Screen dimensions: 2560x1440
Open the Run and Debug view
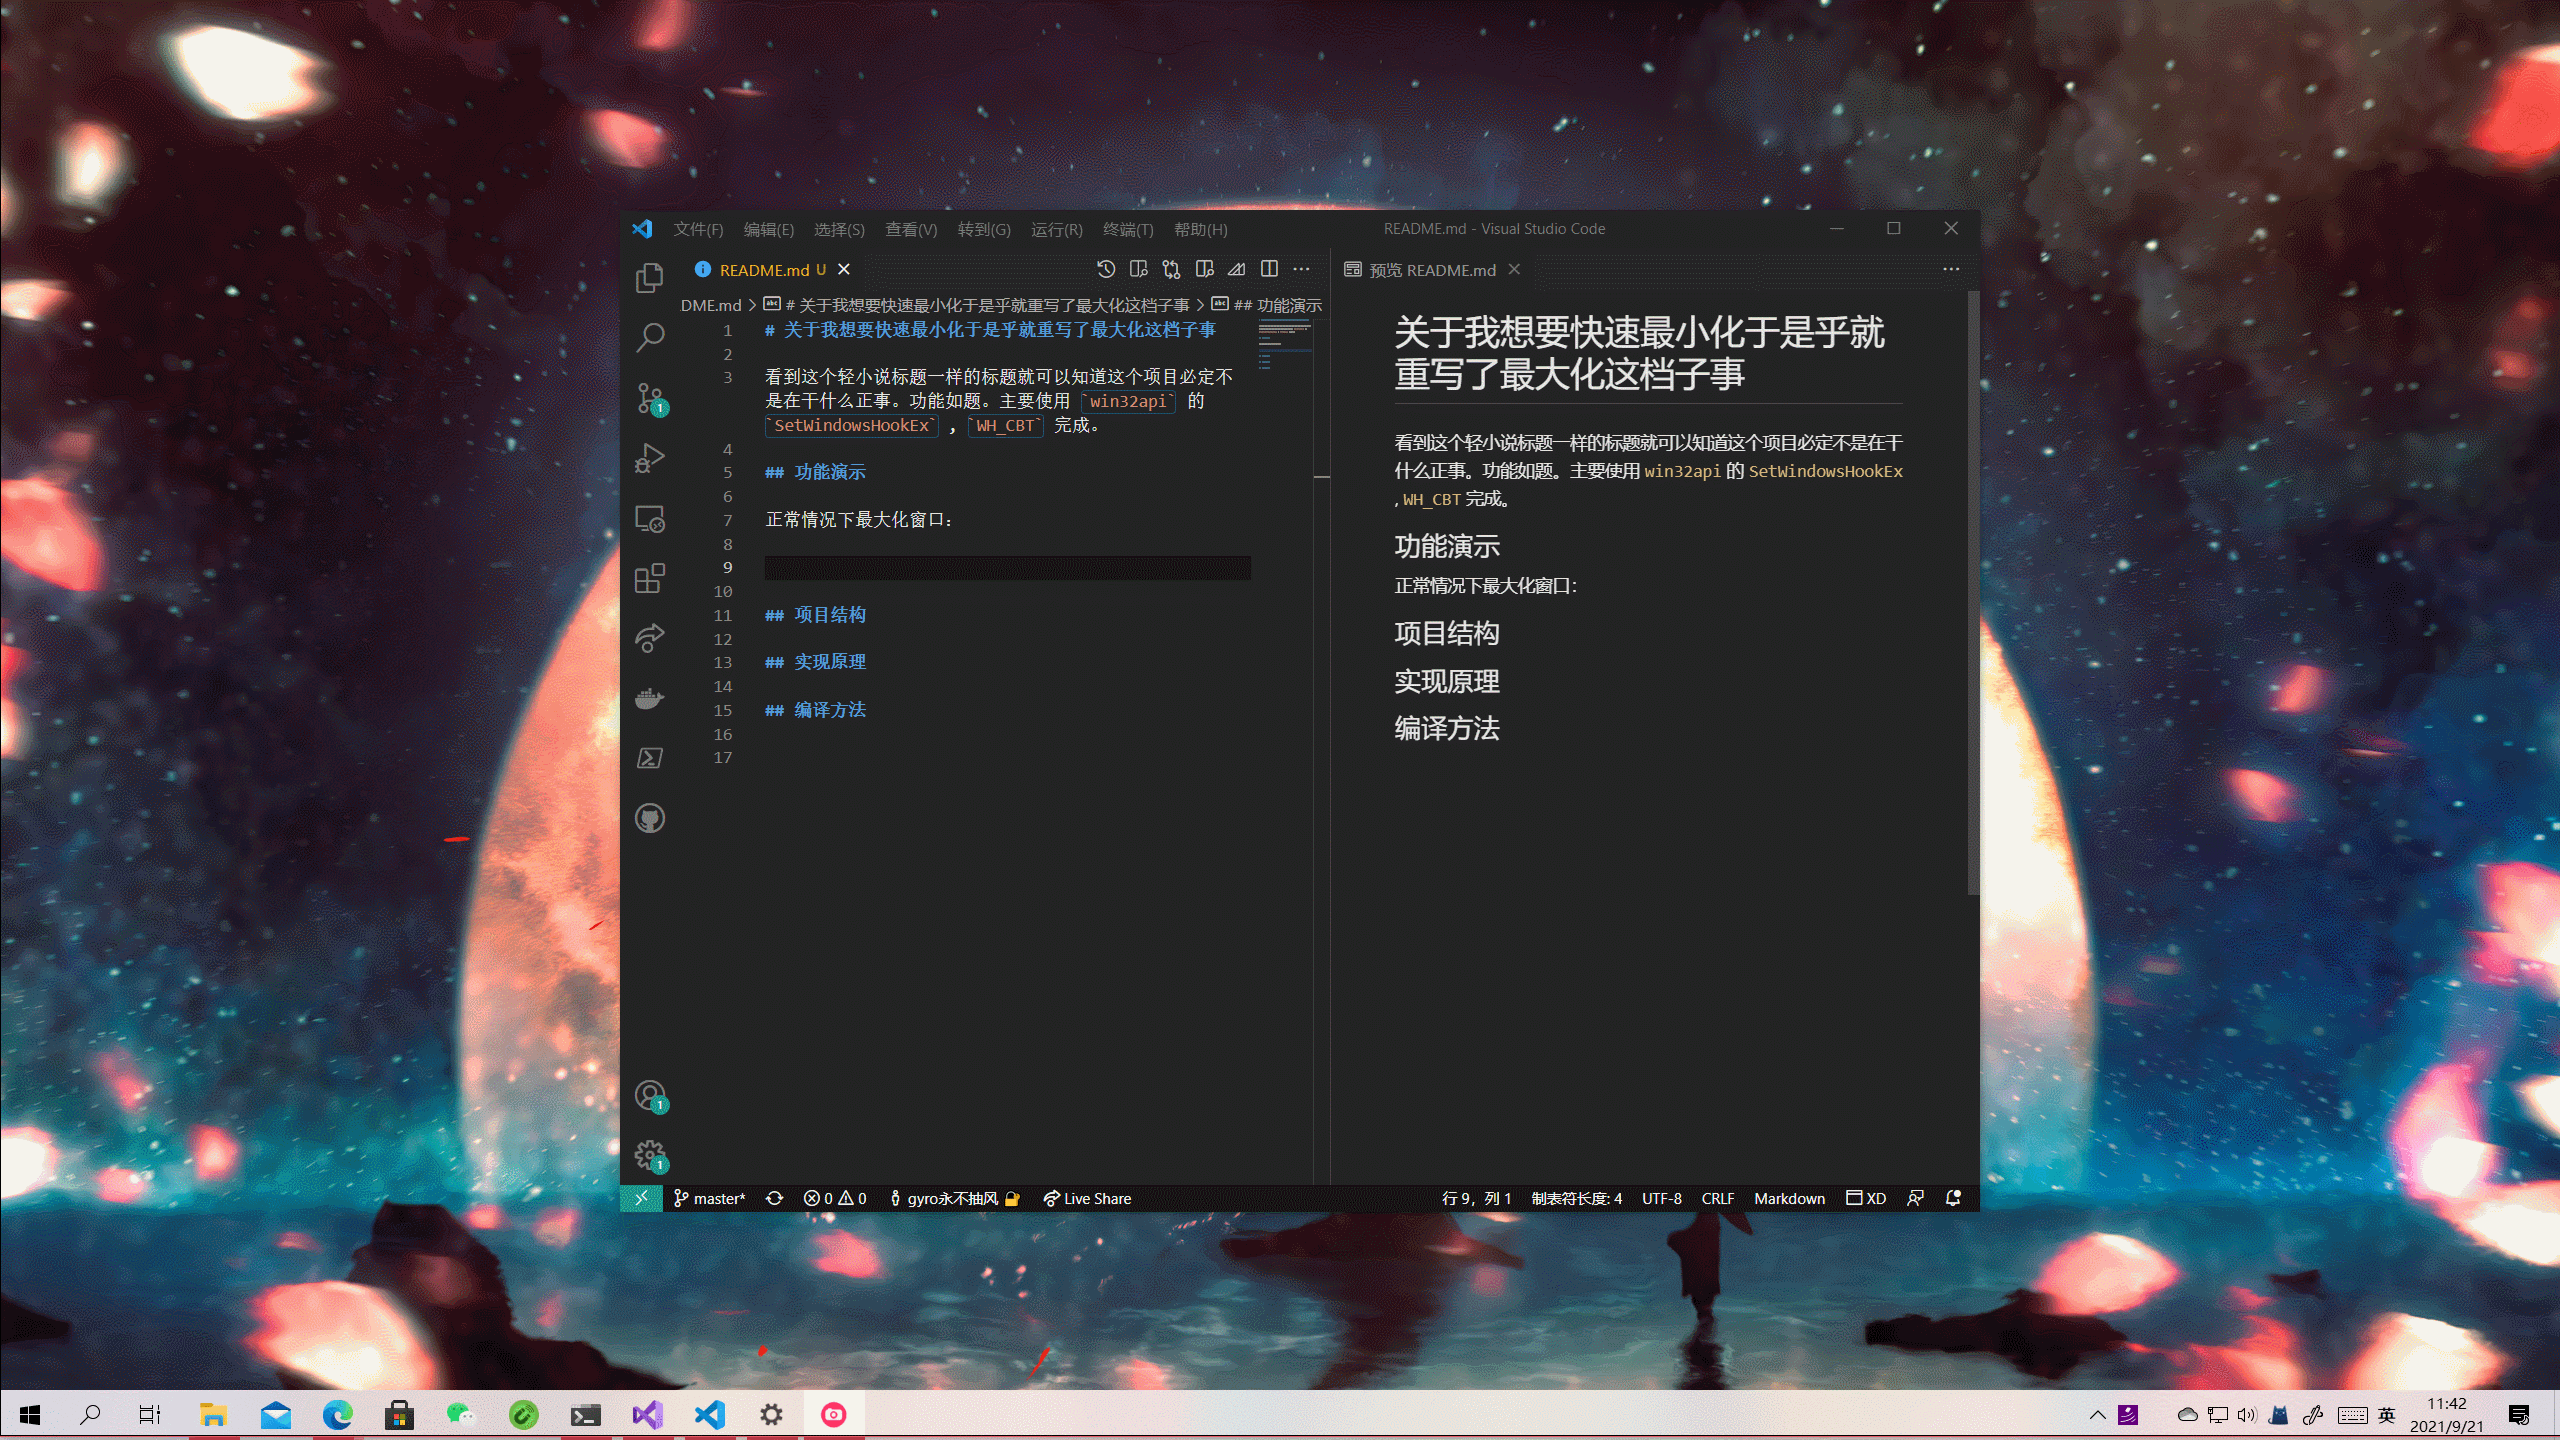pos(649,458)
